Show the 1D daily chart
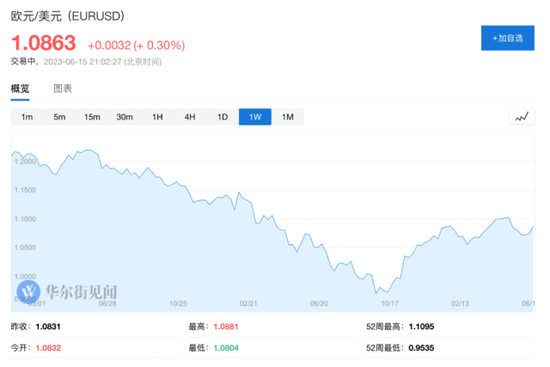The height and width of the screenshot is (367, 550). click(x=222, y=117)
